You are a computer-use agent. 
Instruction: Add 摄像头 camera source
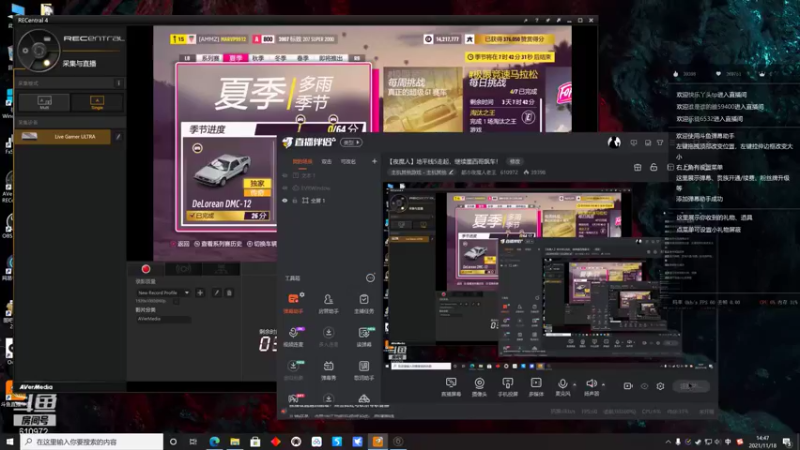click(479, 387)
